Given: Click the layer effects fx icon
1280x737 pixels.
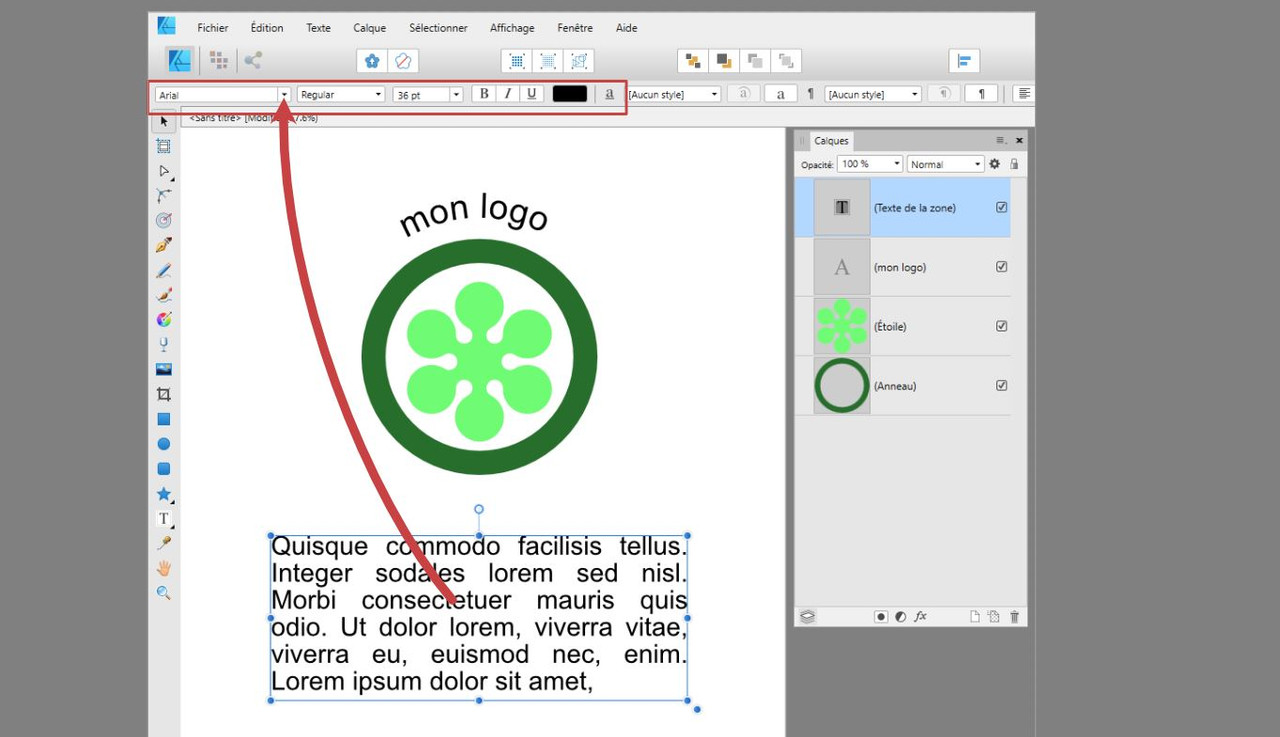Looking at the screenshot, I should click(x=921, y=616).
